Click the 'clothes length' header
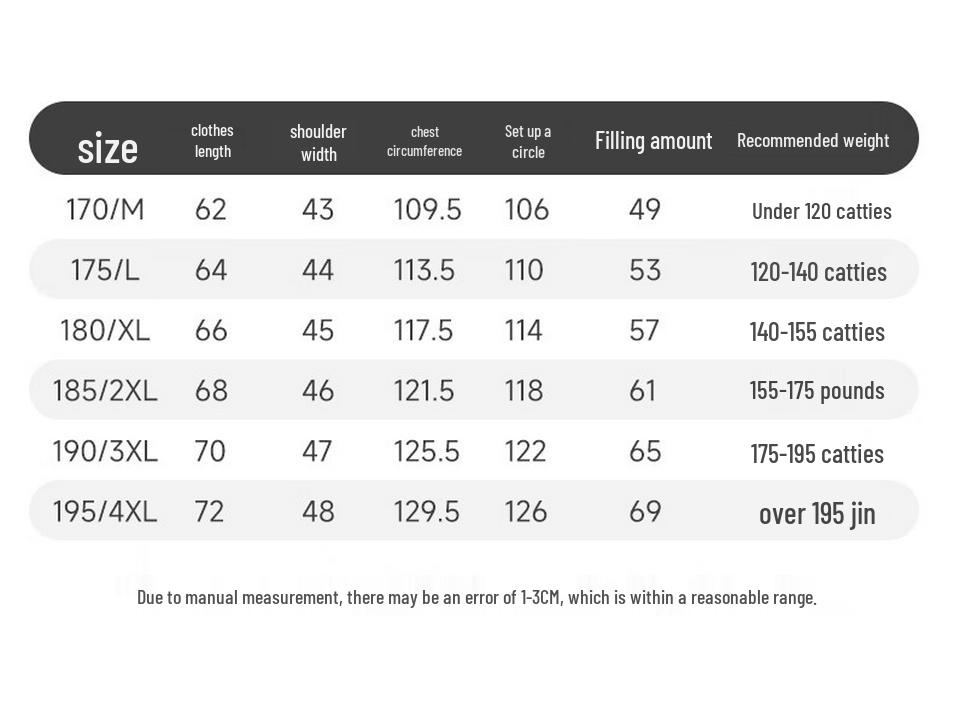 tap(212, 141)
